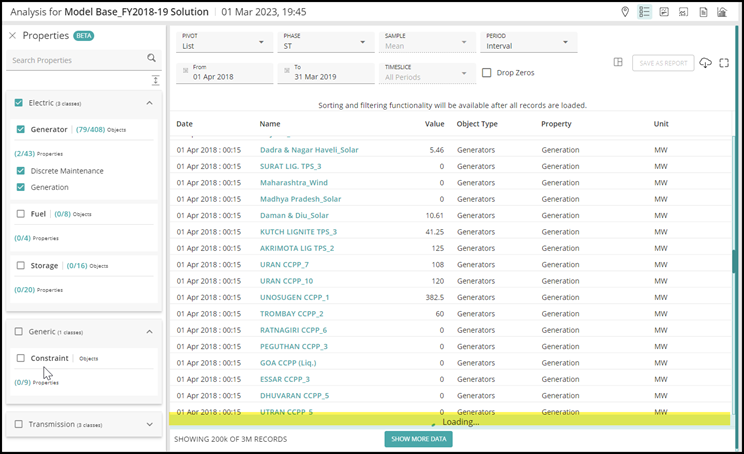Check the Fuel class checkbox

20,213
